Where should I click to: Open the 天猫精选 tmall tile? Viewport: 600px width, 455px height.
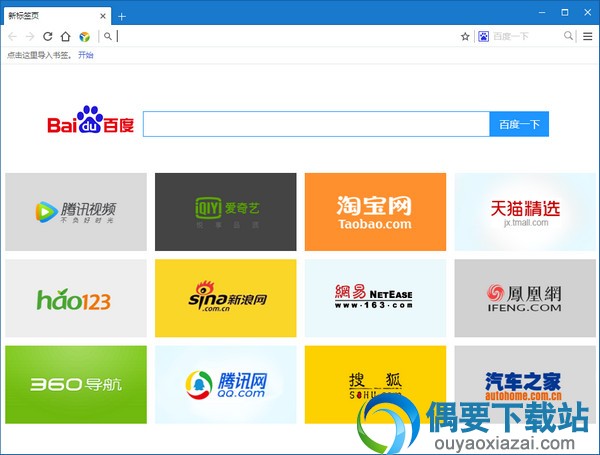tap(525, 212)
